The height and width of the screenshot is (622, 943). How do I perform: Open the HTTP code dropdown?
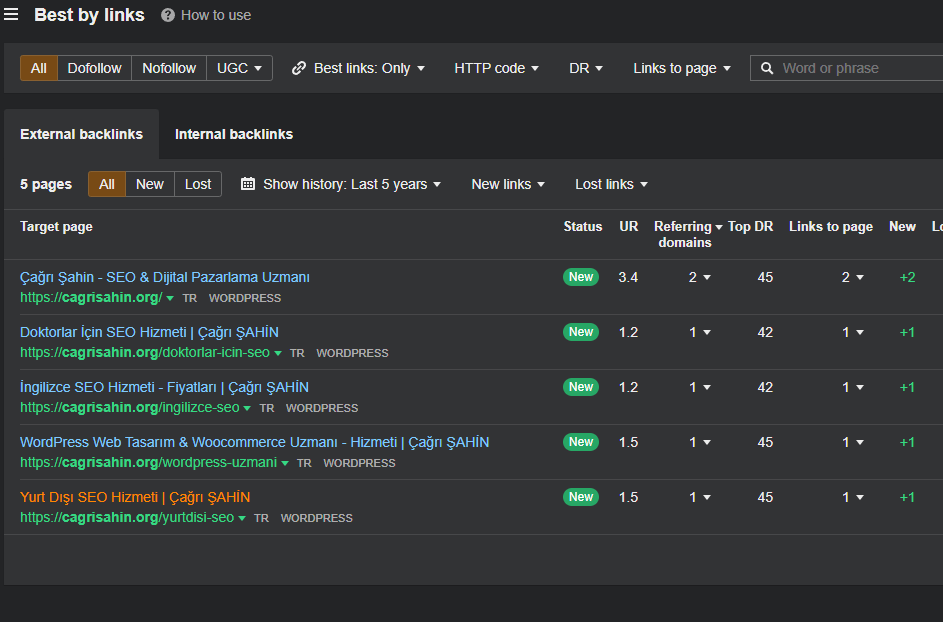496,68
